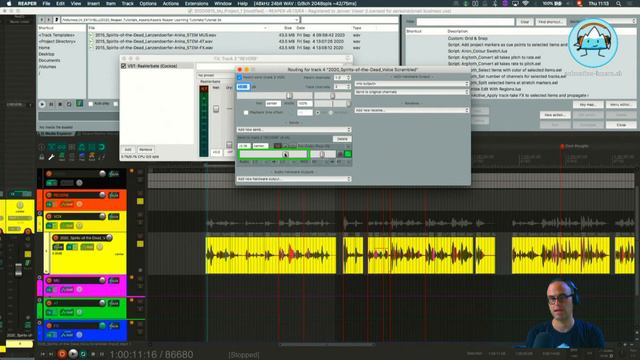Image resolution: width=640 pixels, height=360 pixels.
Task: Select Project Directory shortcut in Media Explorer
Action: (x=57, y=41)
